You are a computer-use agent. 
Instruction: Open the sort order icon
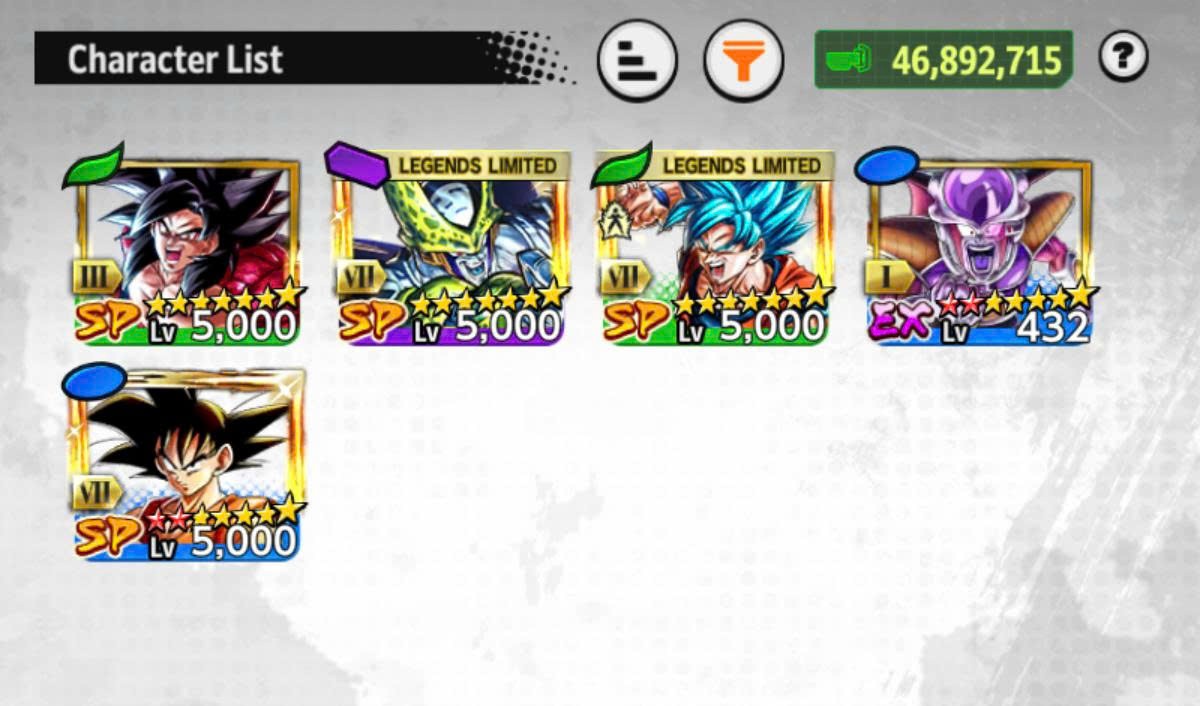(637, 62)
